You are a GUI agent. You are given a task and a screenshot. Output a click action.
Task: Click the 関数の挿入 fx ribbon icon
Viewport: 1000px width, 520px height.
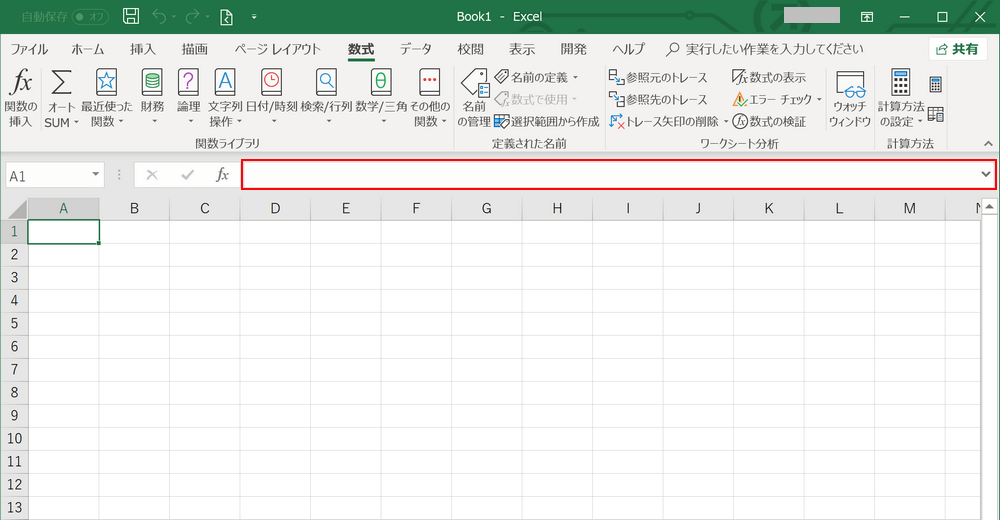point(20,82)
